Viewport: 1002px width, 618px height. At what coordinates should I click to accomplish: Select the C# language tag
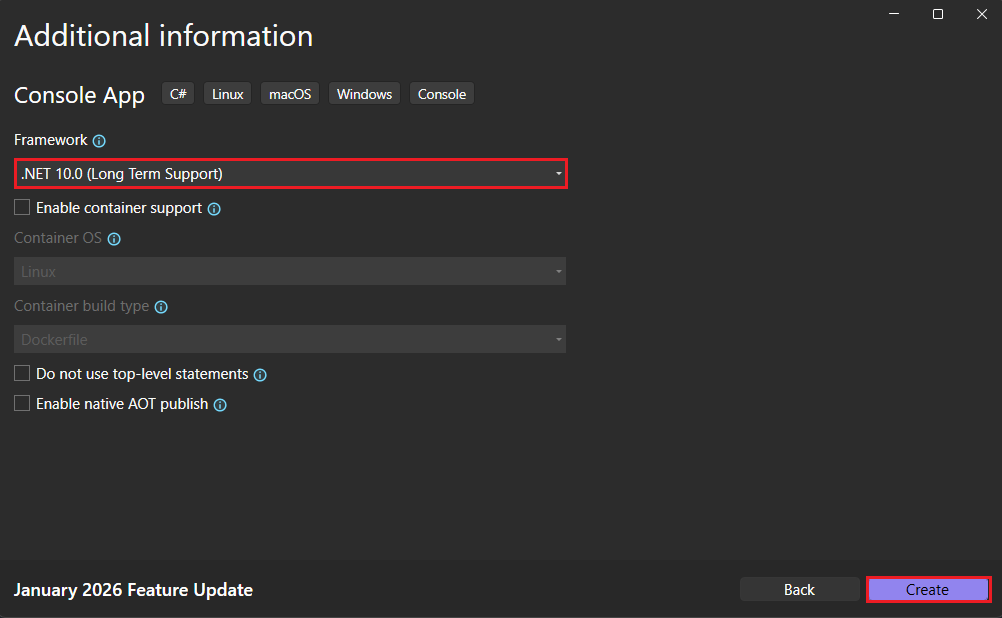[x=177, y=93]
